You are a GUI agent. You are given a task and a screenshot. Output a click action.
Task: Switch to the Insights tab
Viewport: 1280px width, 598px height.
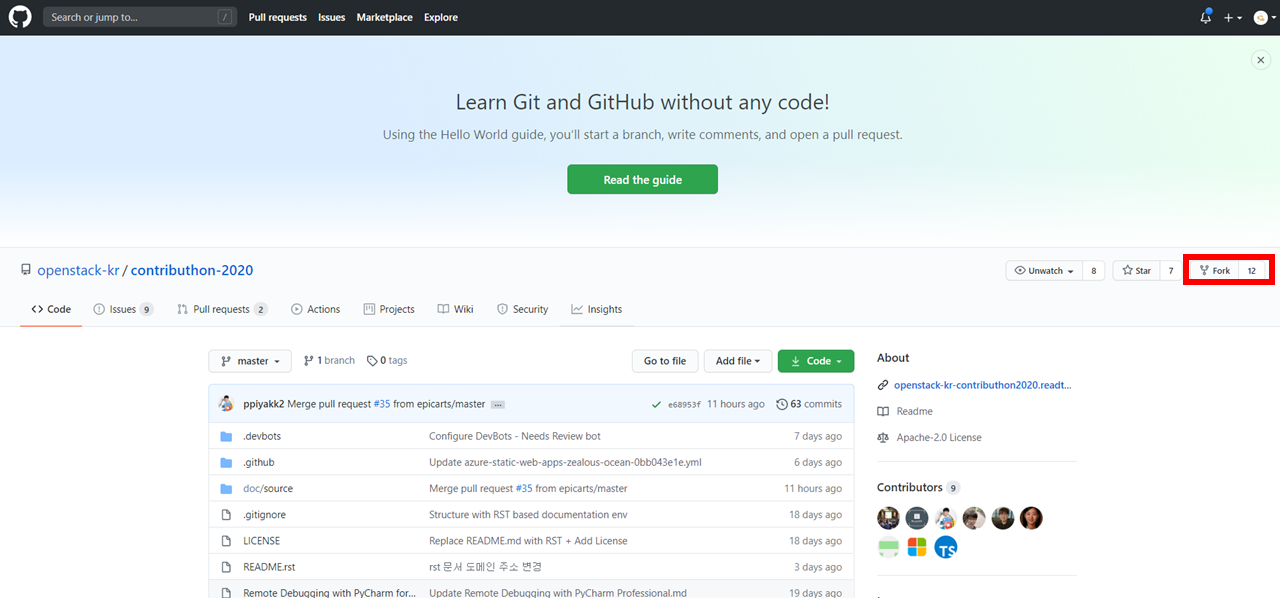point(597,309)
